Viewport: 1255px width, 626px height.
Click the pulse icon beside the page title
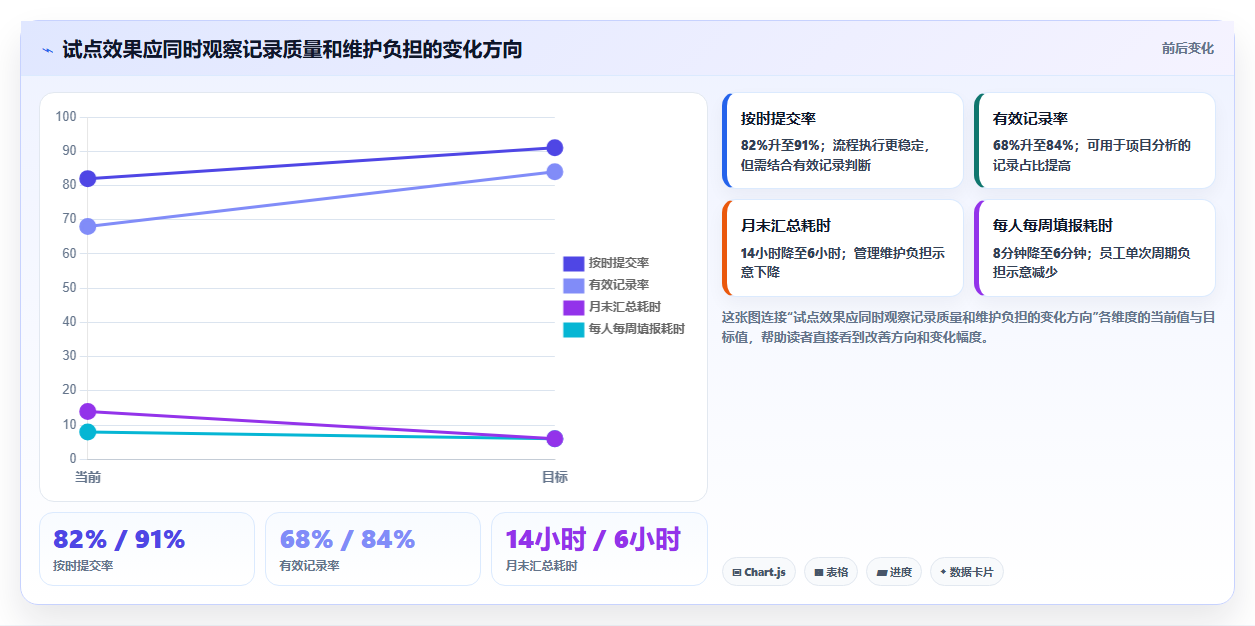pos(47,49)
